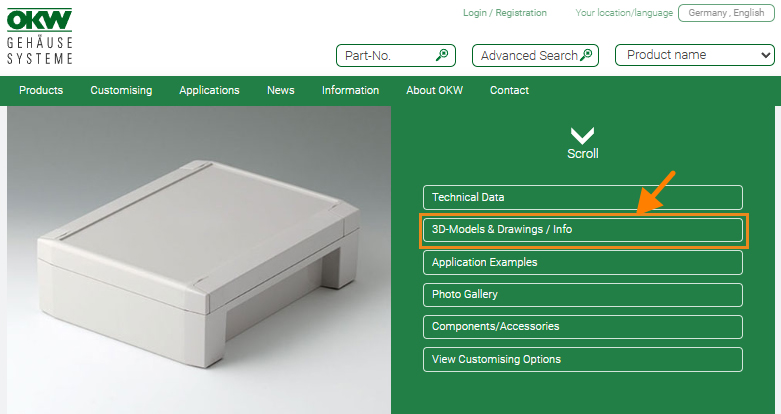Click the Login / Registration link
781x414 pixels.
(505, 13)
